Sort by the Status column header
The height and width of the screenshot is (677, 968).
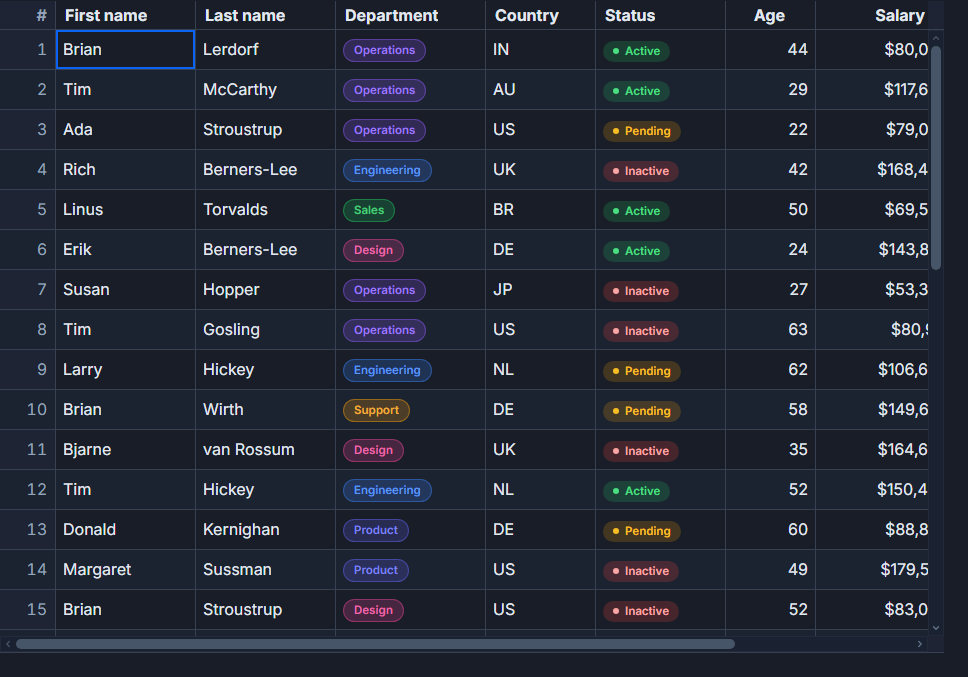tap(661, 15)
